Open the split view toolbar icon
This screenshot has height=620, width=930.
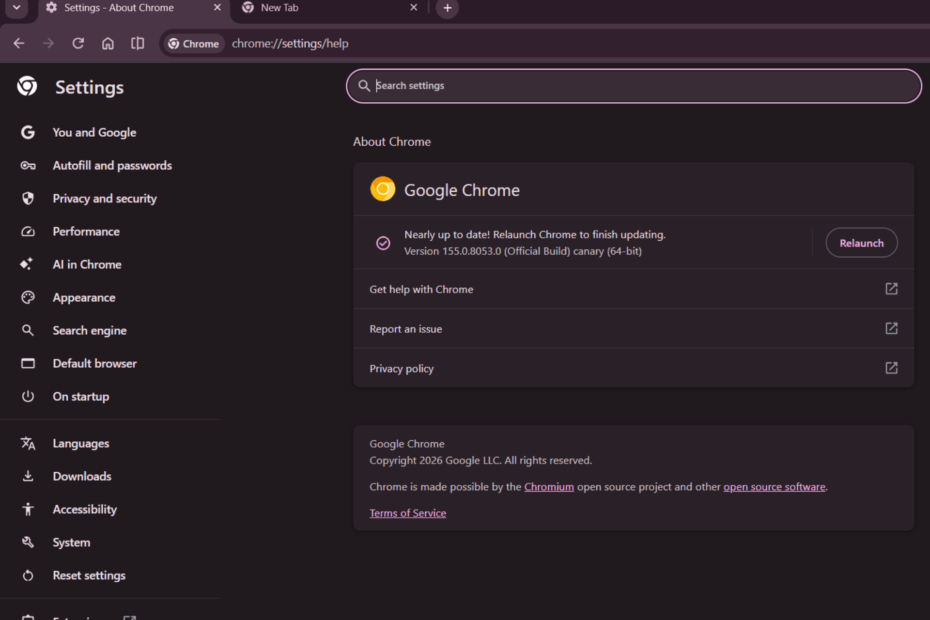point(138,43)
